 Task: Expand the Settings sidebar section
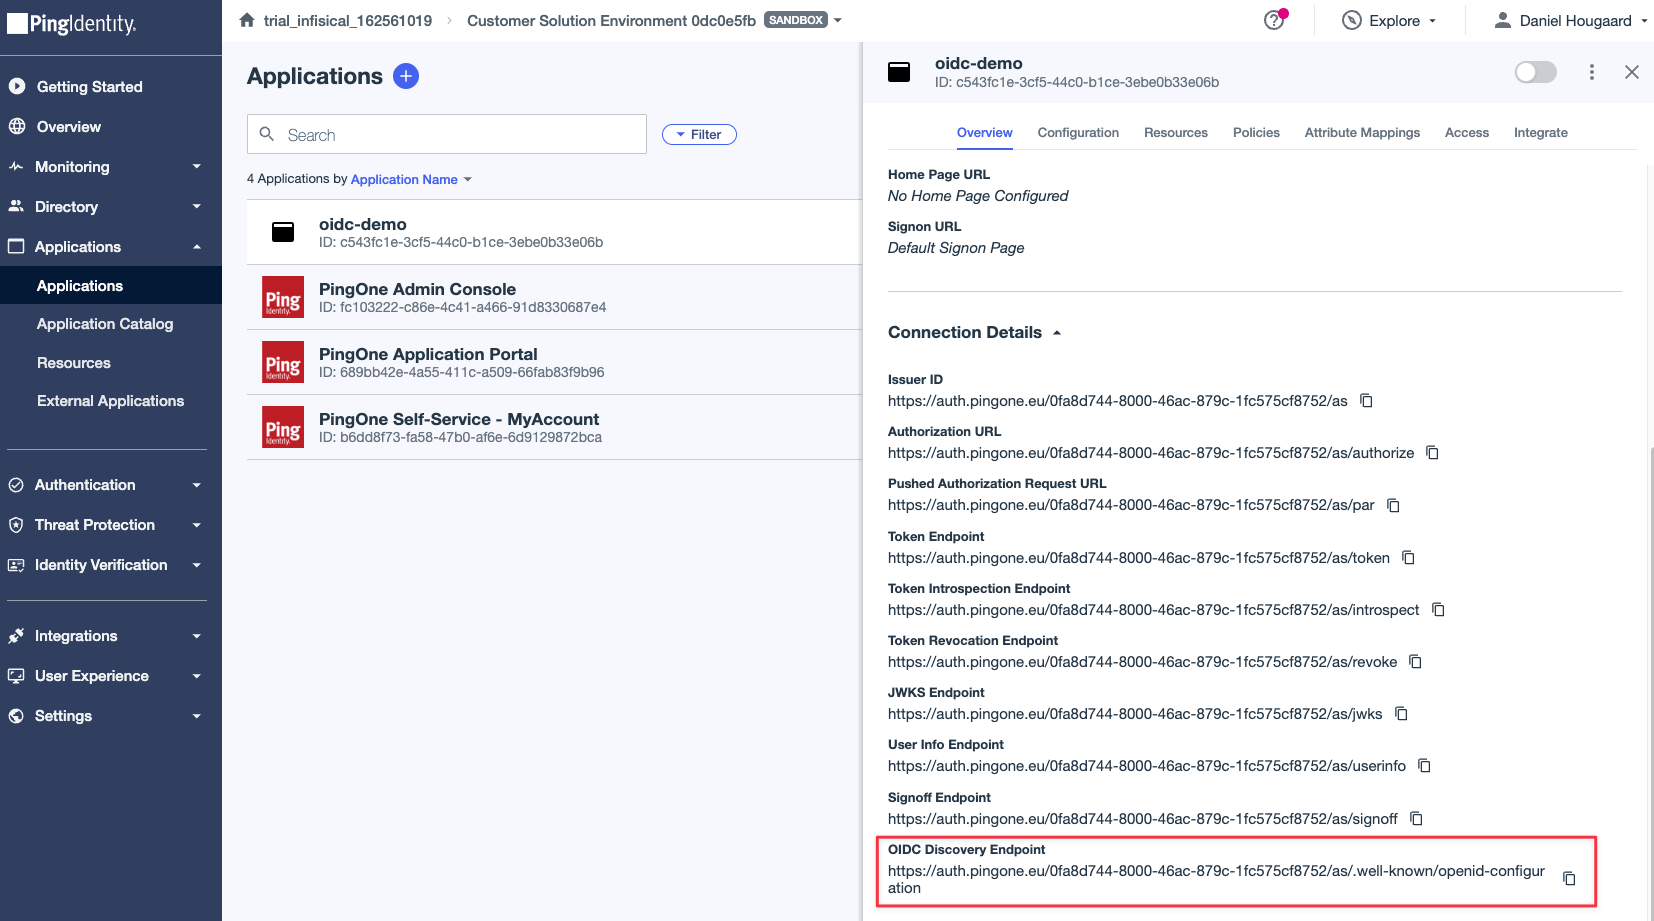(110, 716)
